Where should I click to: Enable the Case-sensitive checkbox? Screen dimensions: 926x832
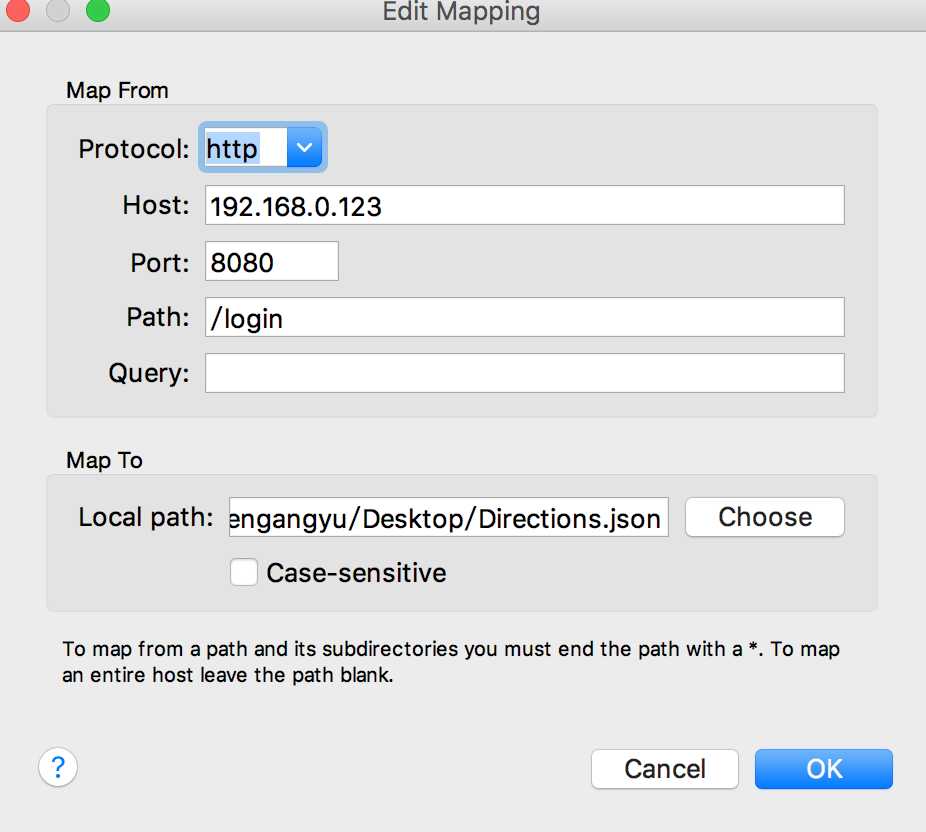tap(244, 572)
